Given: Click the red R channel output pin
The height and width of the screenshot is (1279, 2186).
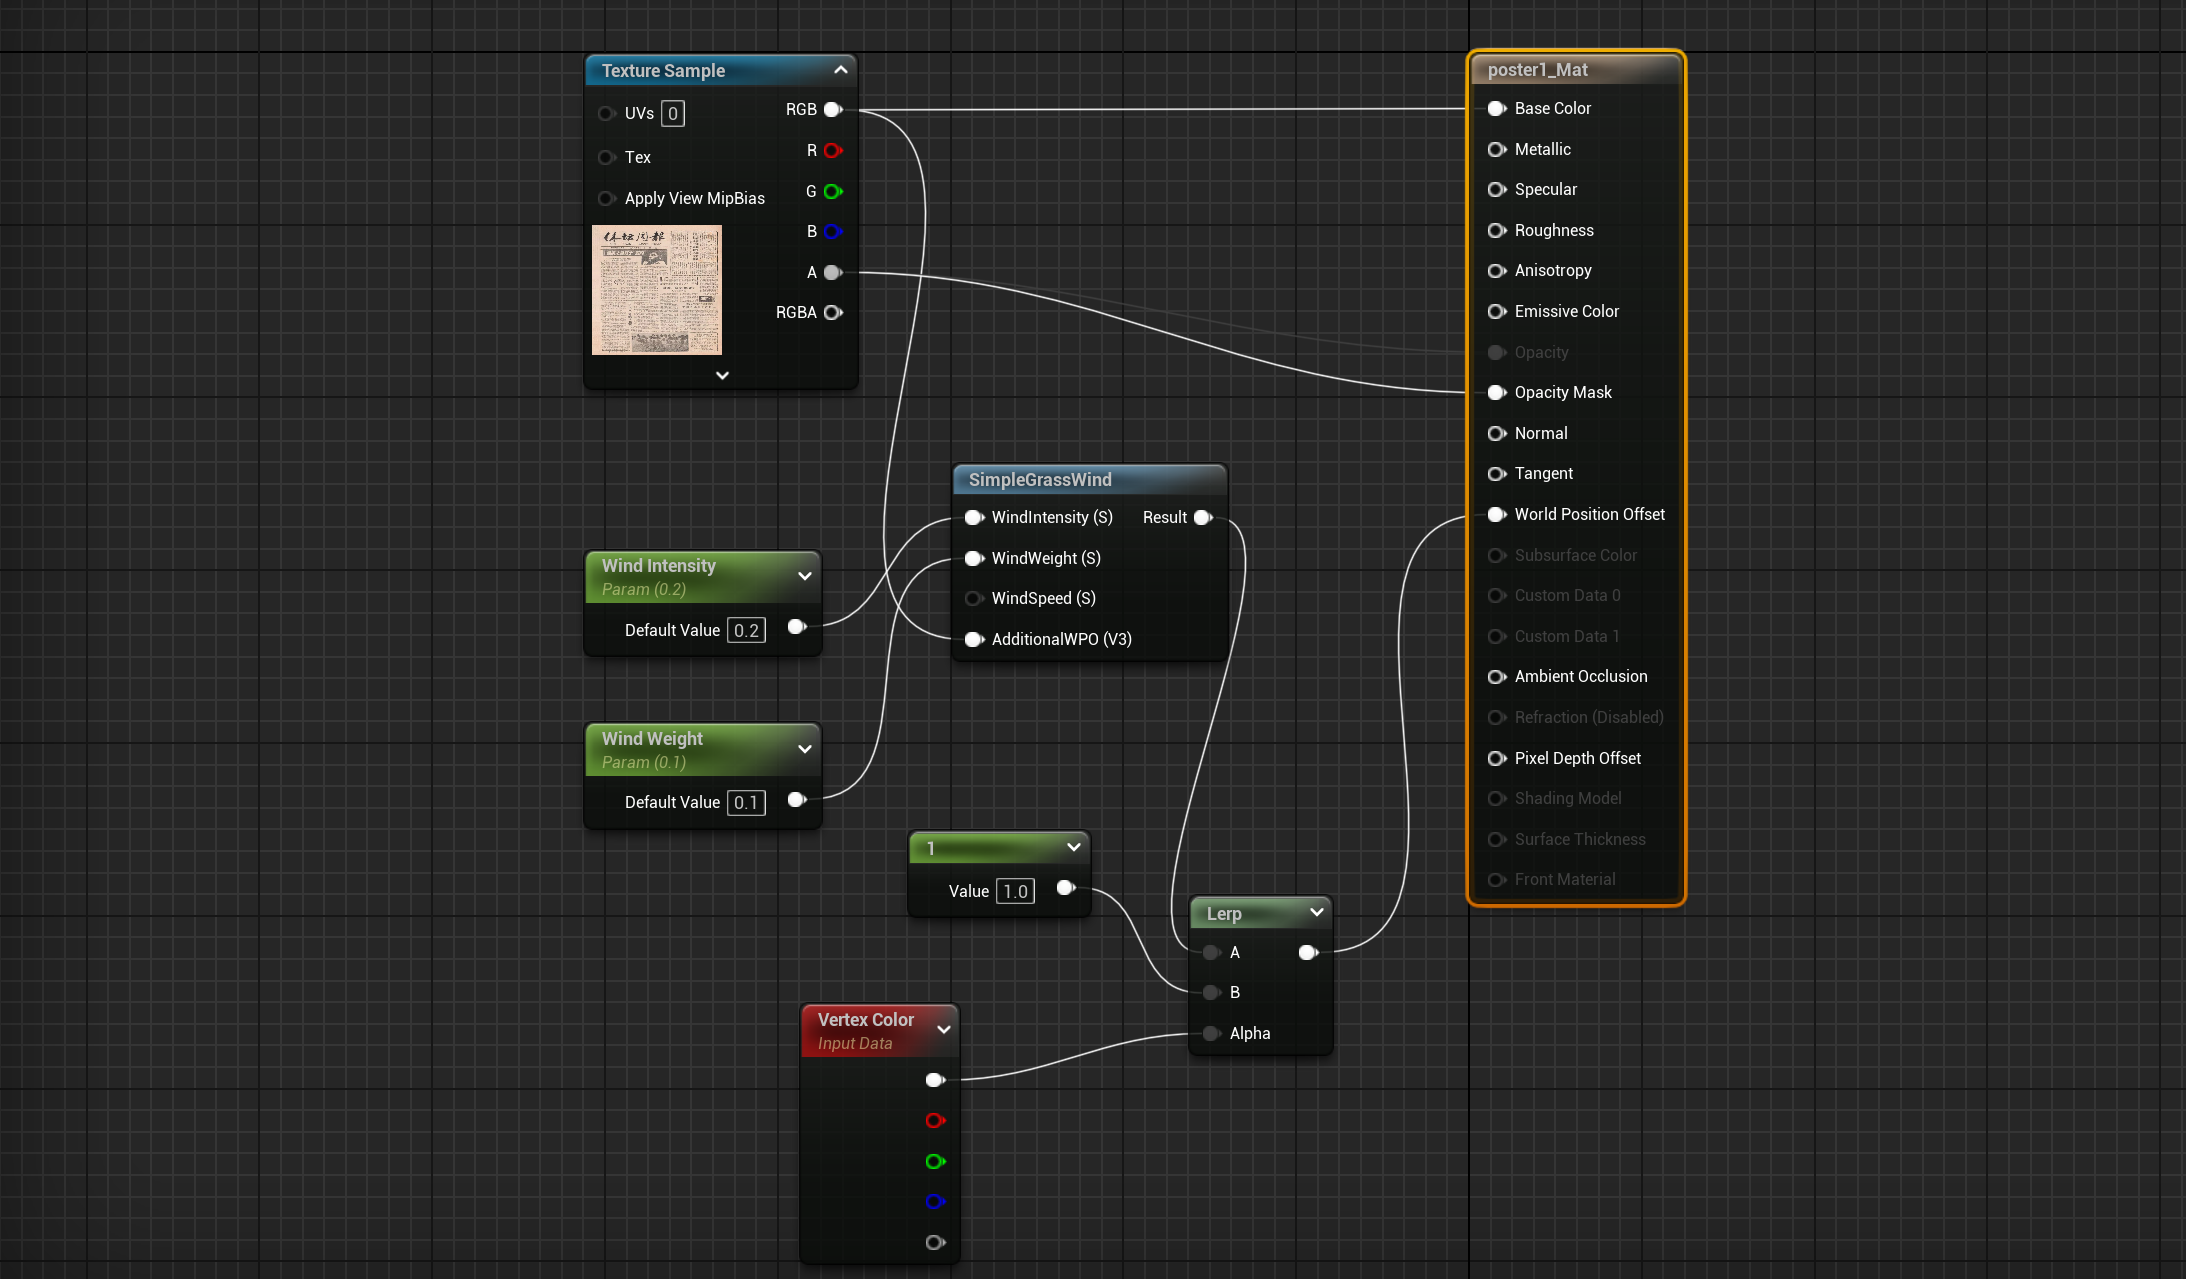Looking at the screenshot, I should [x=832, y=151].
